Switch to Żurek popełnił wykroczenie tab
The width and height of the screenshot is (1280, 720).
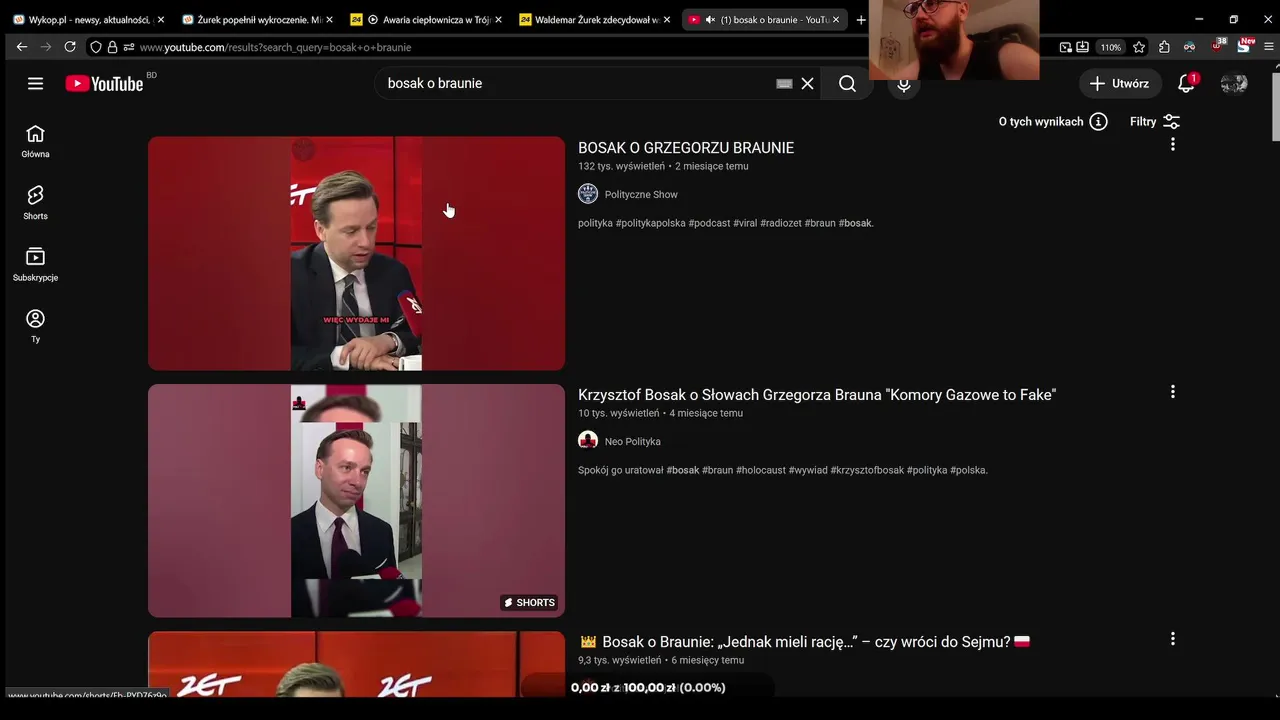tap(257, 20)
